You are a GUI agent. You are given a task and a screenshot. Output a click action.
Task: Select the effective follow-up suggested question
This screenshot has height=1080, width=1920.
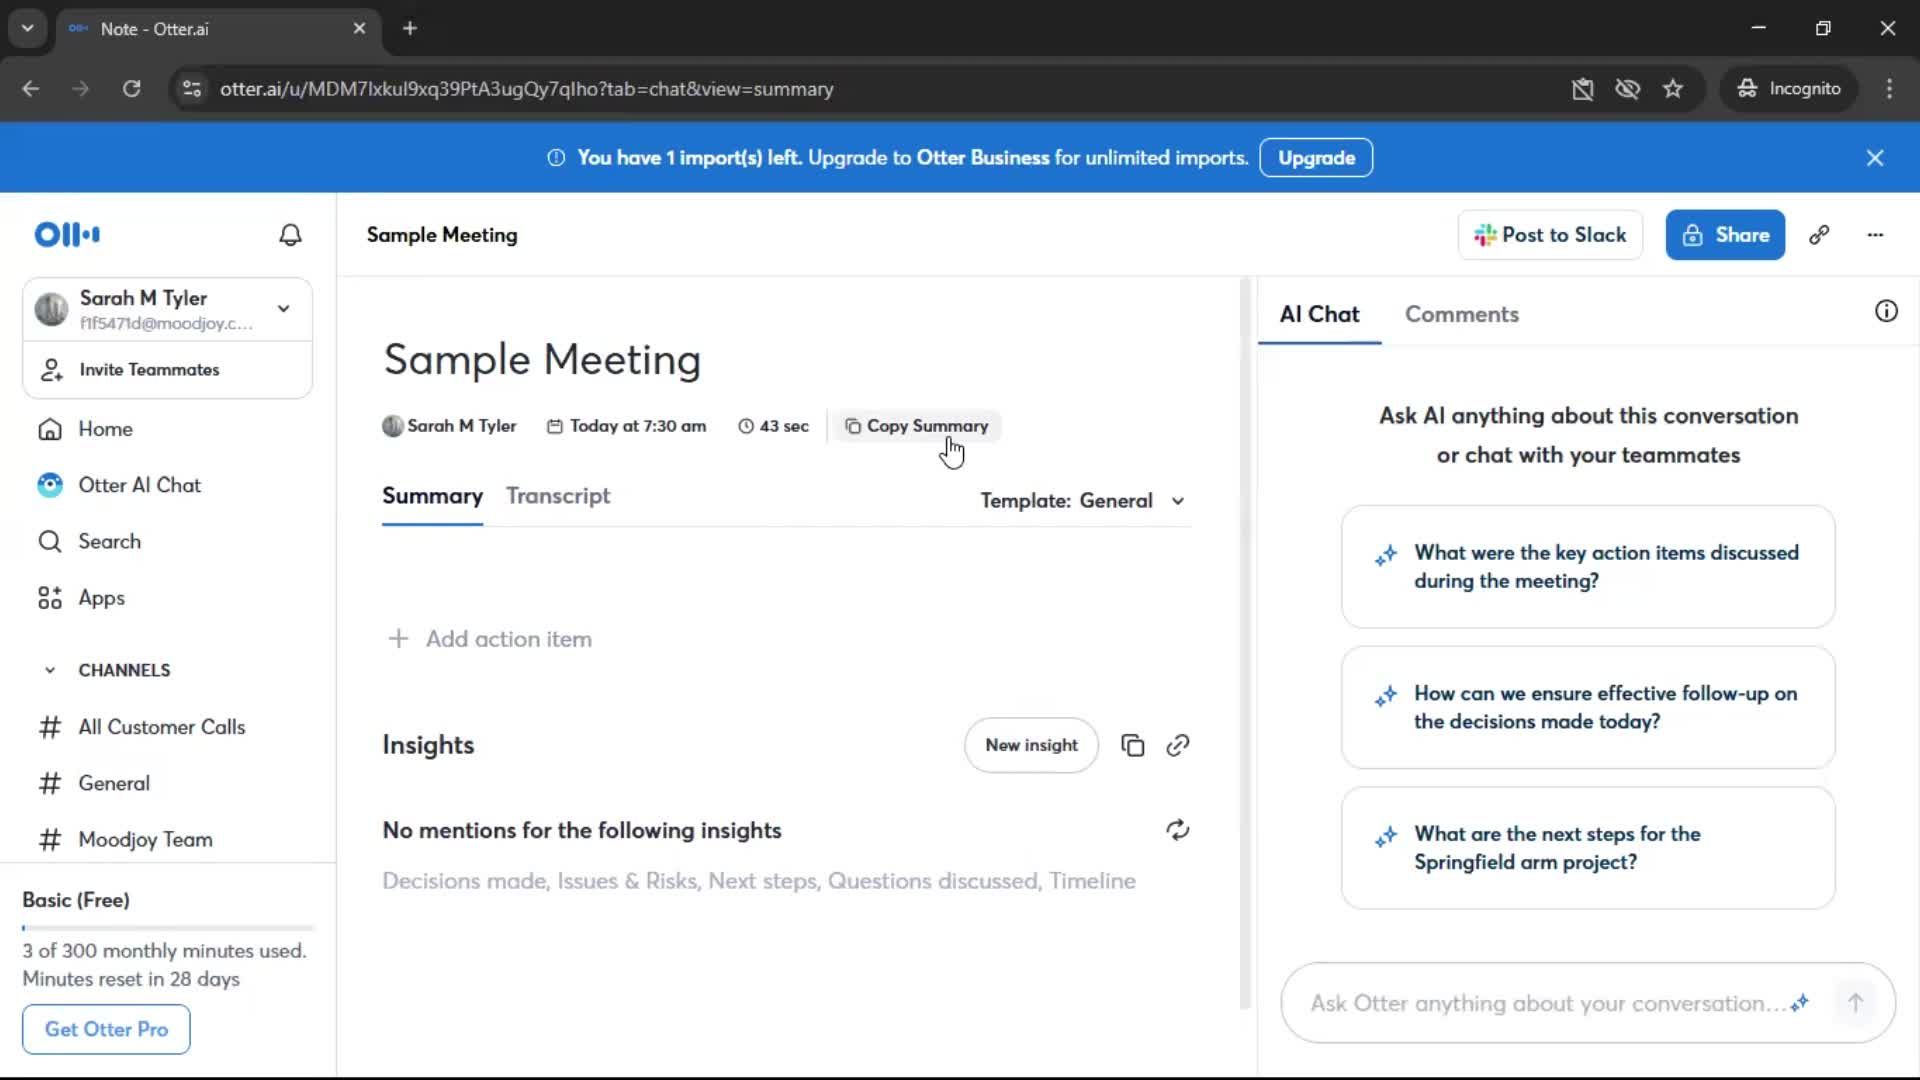click(x=1588, y=708)
